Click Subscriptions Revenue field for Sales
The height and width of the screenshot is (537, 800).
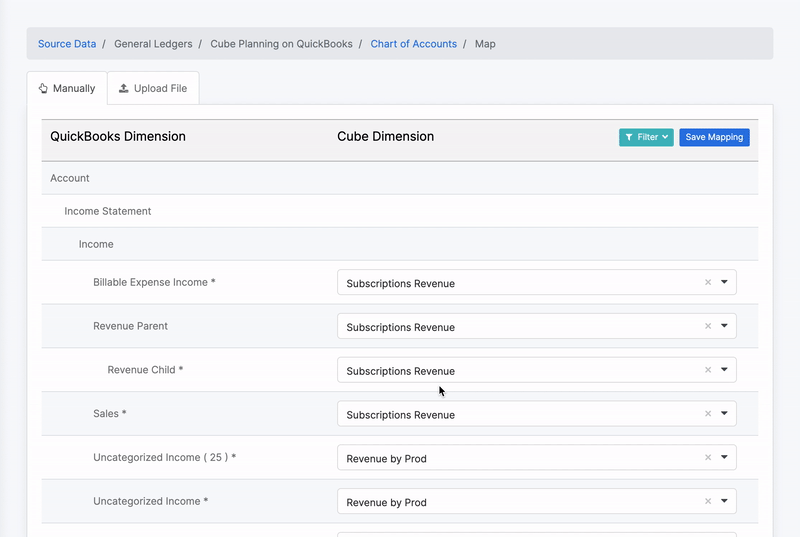[x=537, y=414]
